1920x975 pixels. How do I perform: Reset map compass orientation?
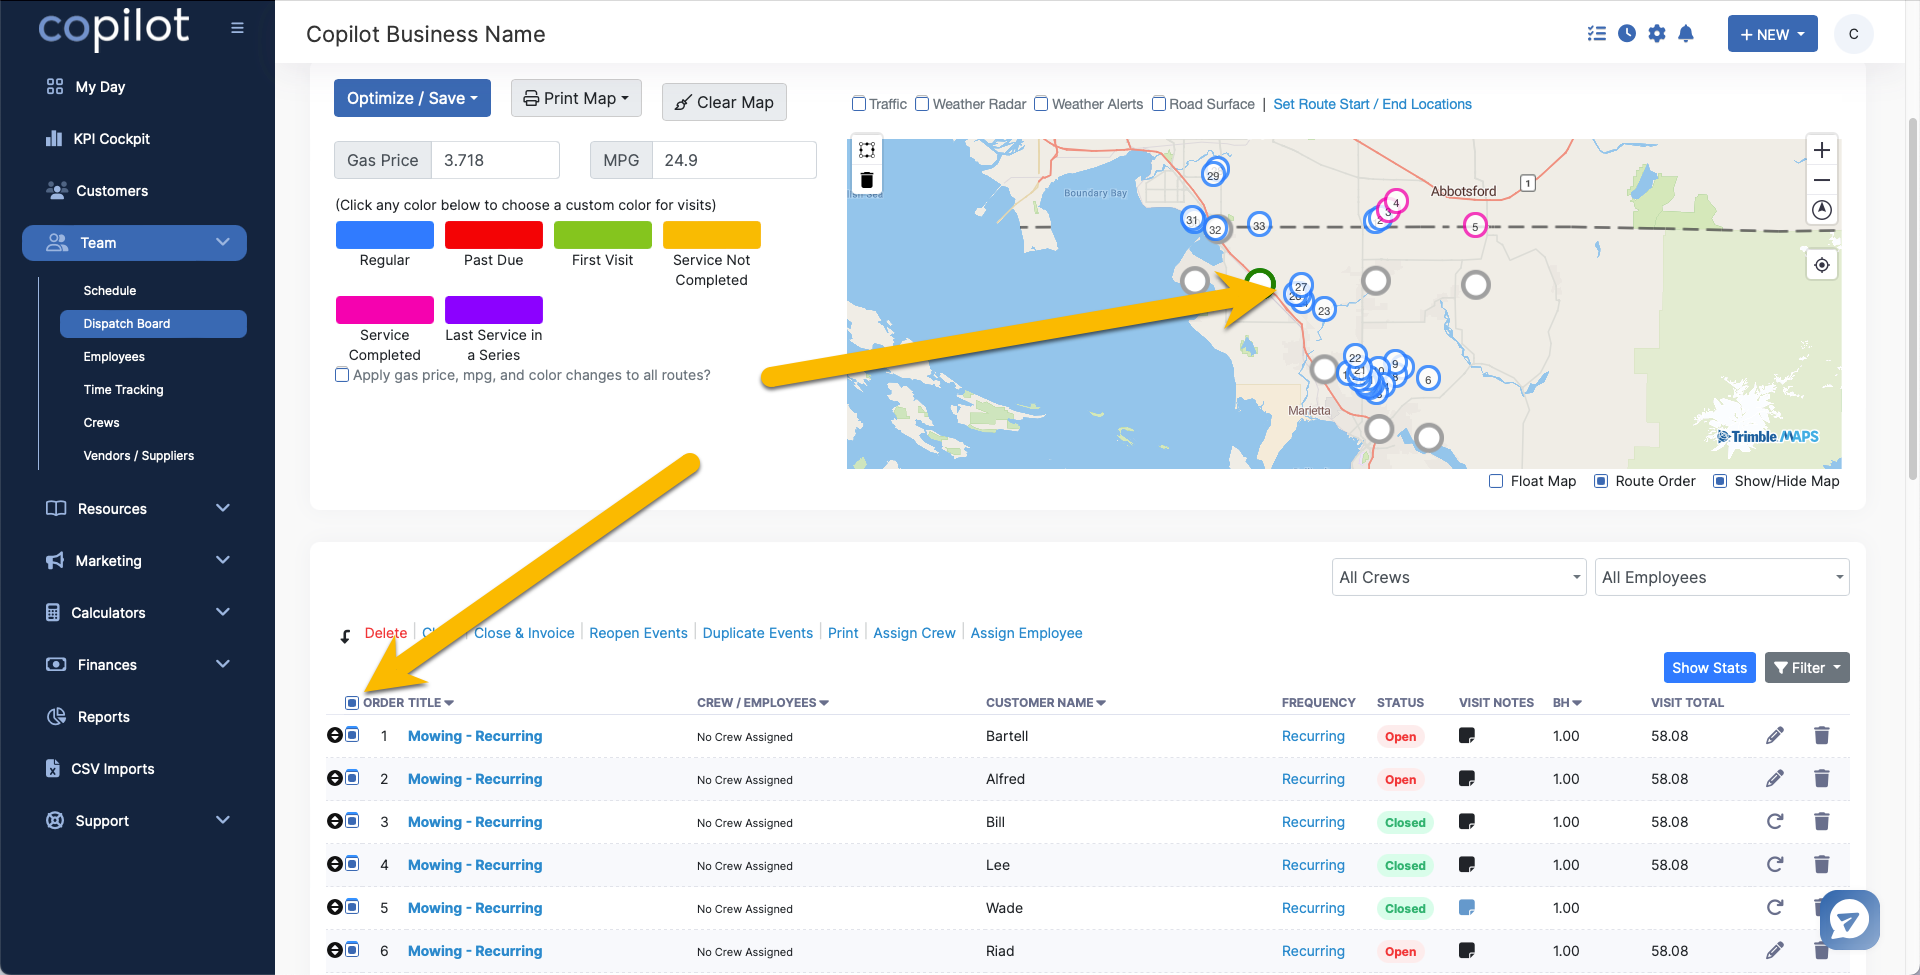[x=1822, y=209]
